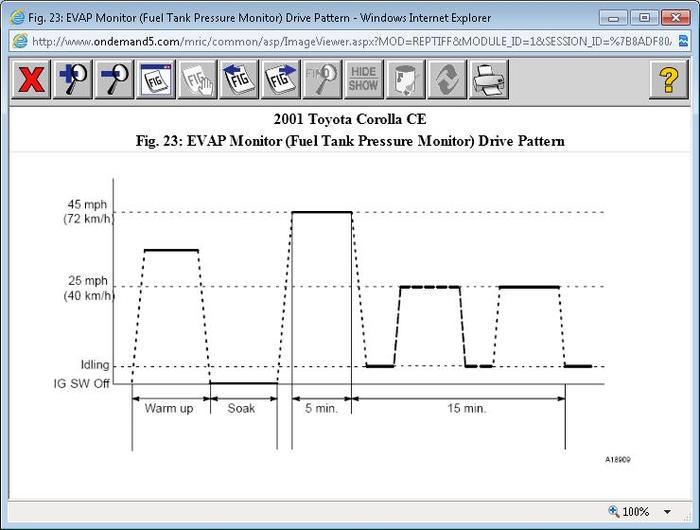700x530 pixels.
Task: Click the '45 mph' axis label
Action: 87,204
